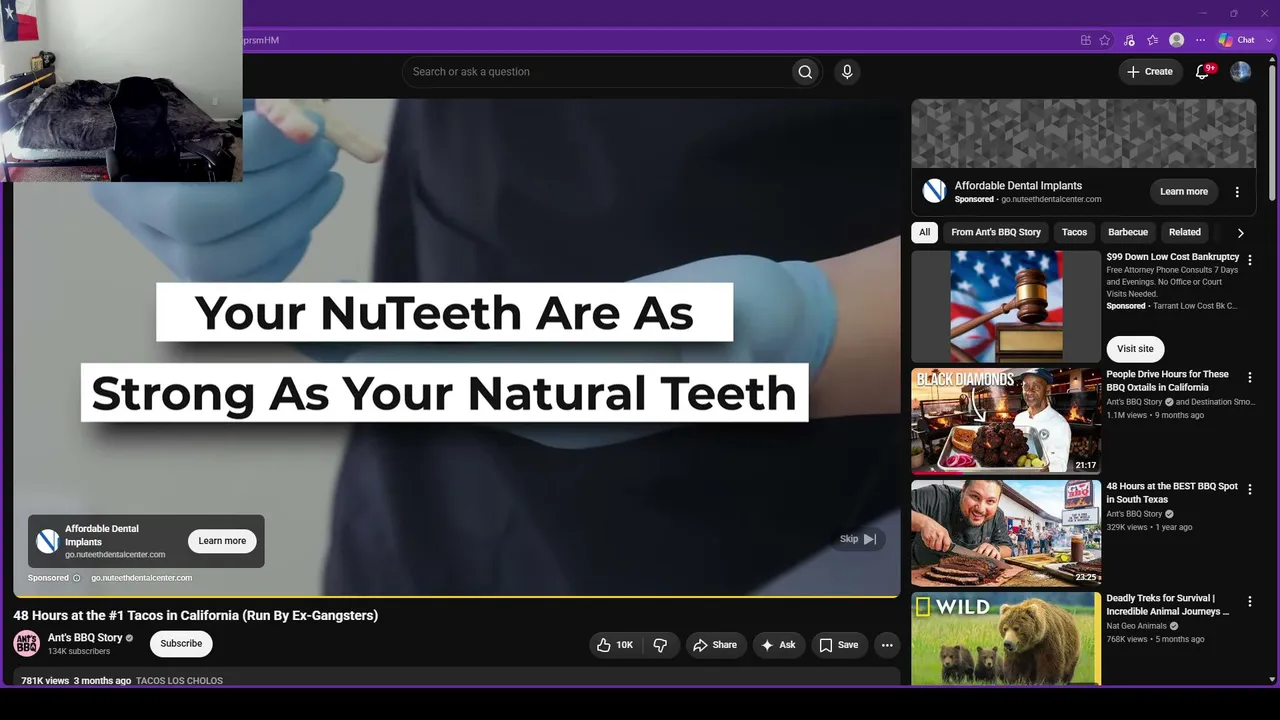The height and width of the screenshot is (720, 1280).
Task: Open browser Favorites list icon
Action: pyautogui.click(x=1153, y=40)
